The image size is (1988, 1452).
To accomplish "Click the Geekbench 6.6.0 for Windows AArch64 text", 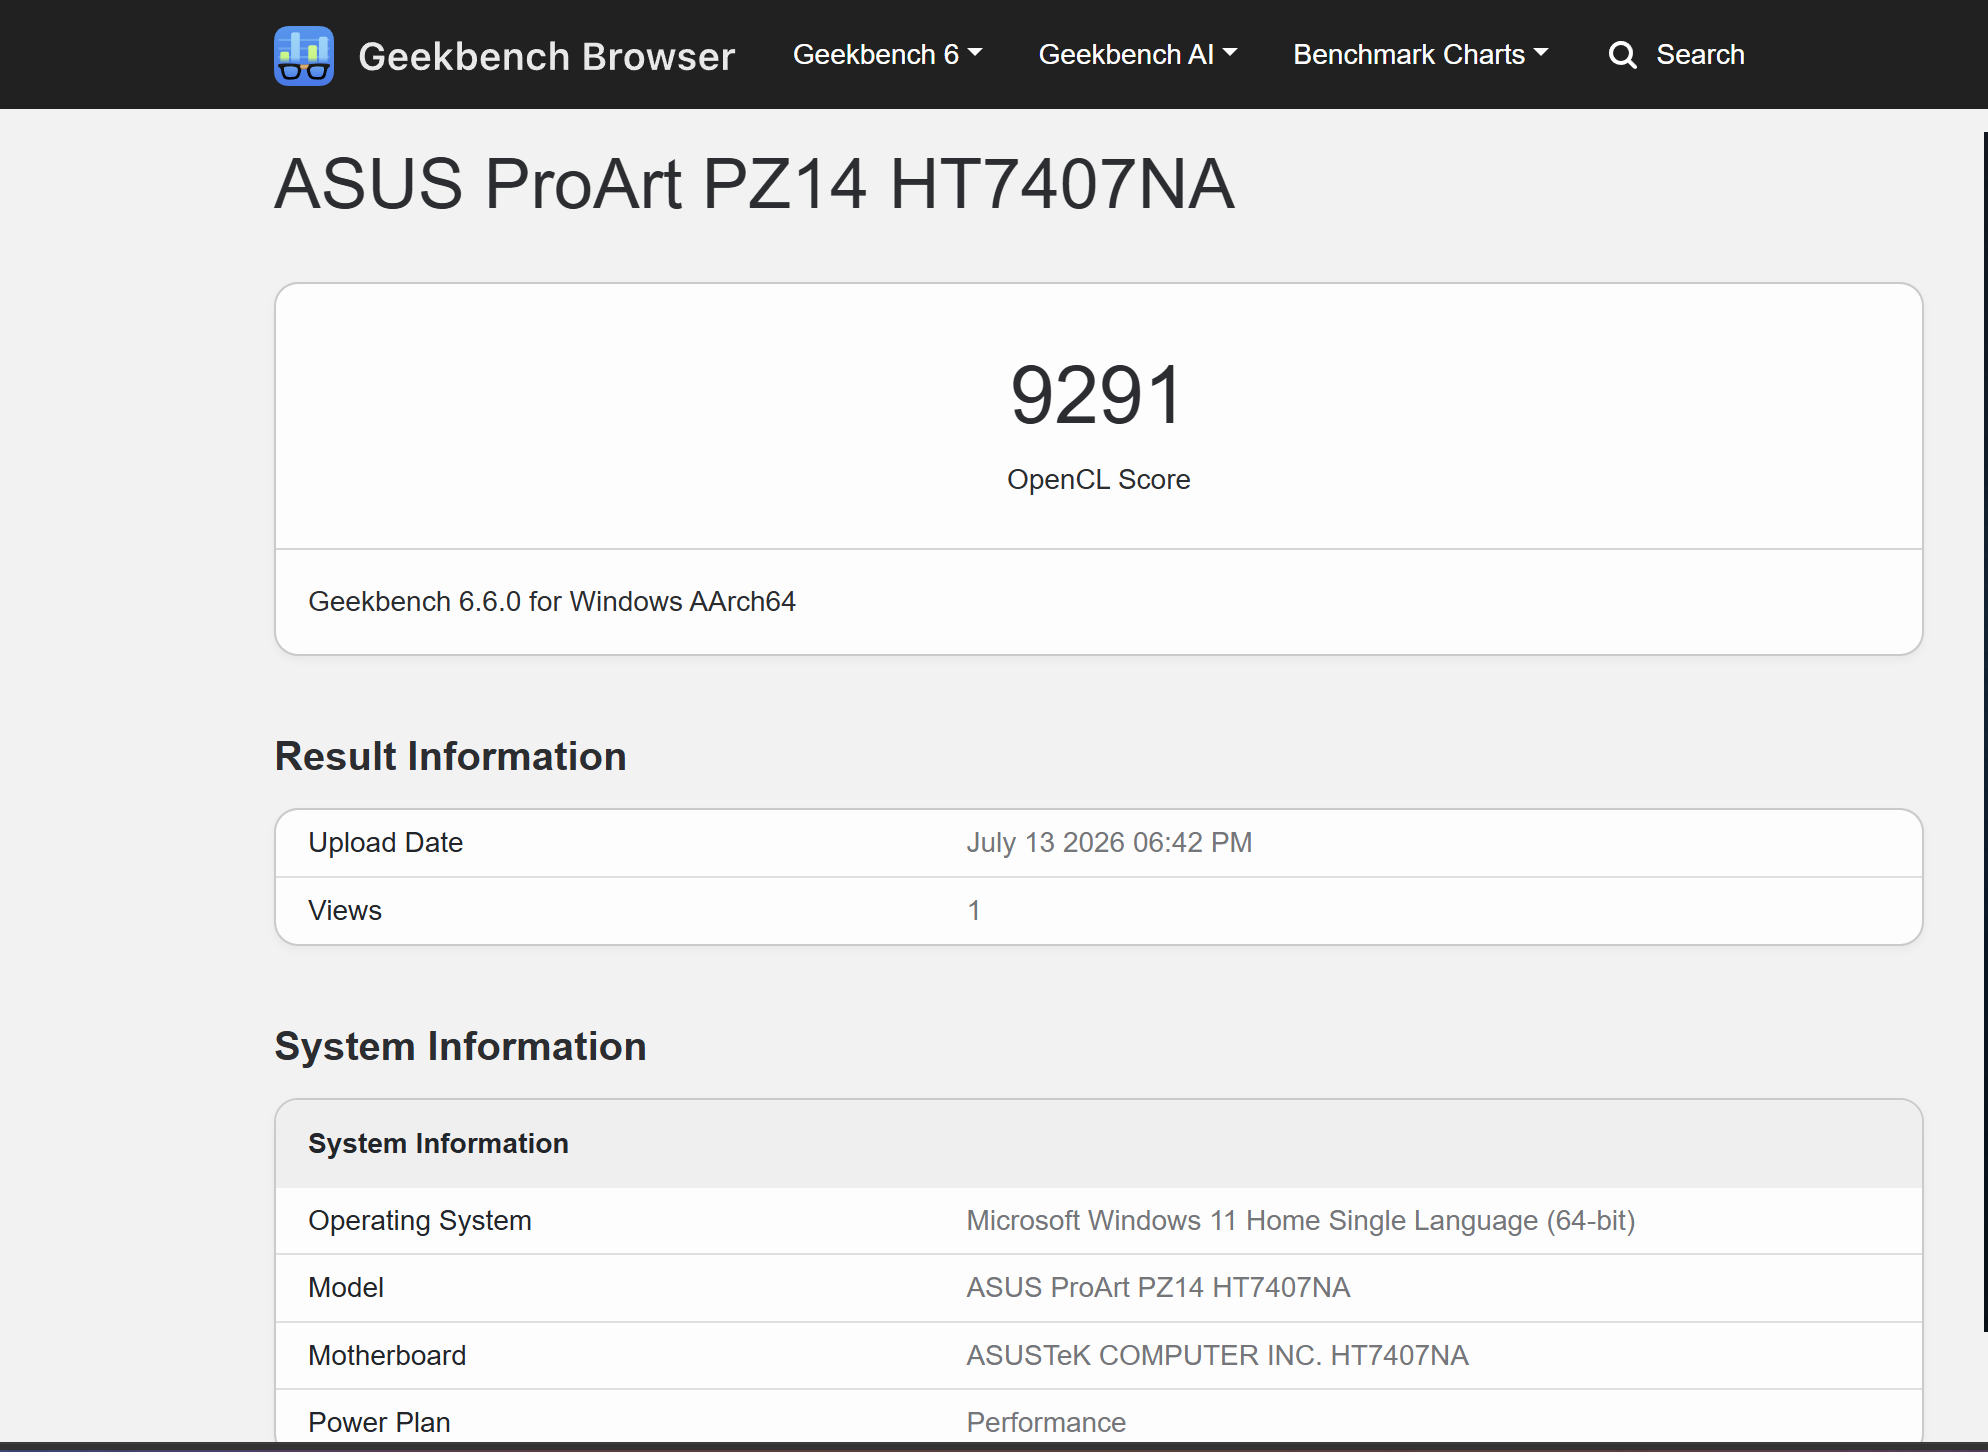I will click(552, 602).
